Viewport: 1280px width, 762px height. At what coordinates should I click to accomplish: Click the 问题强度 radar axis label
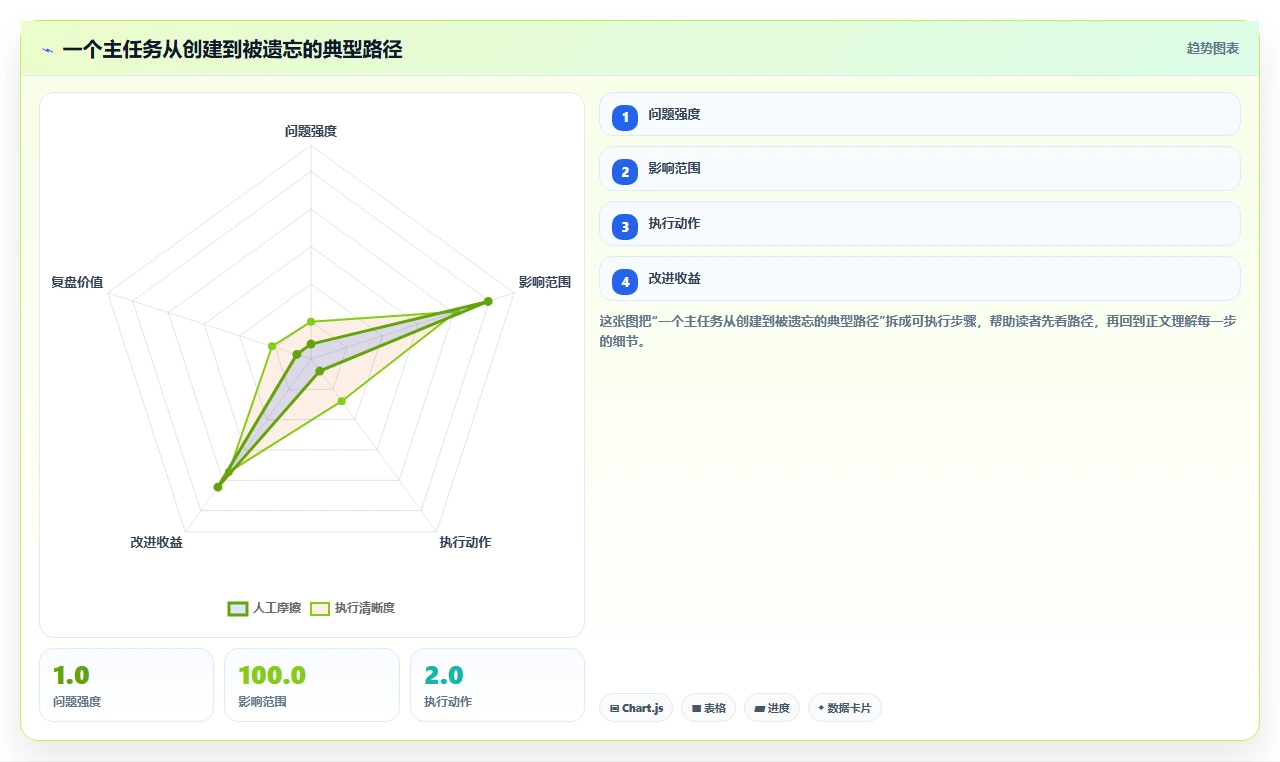click(311, 131)
